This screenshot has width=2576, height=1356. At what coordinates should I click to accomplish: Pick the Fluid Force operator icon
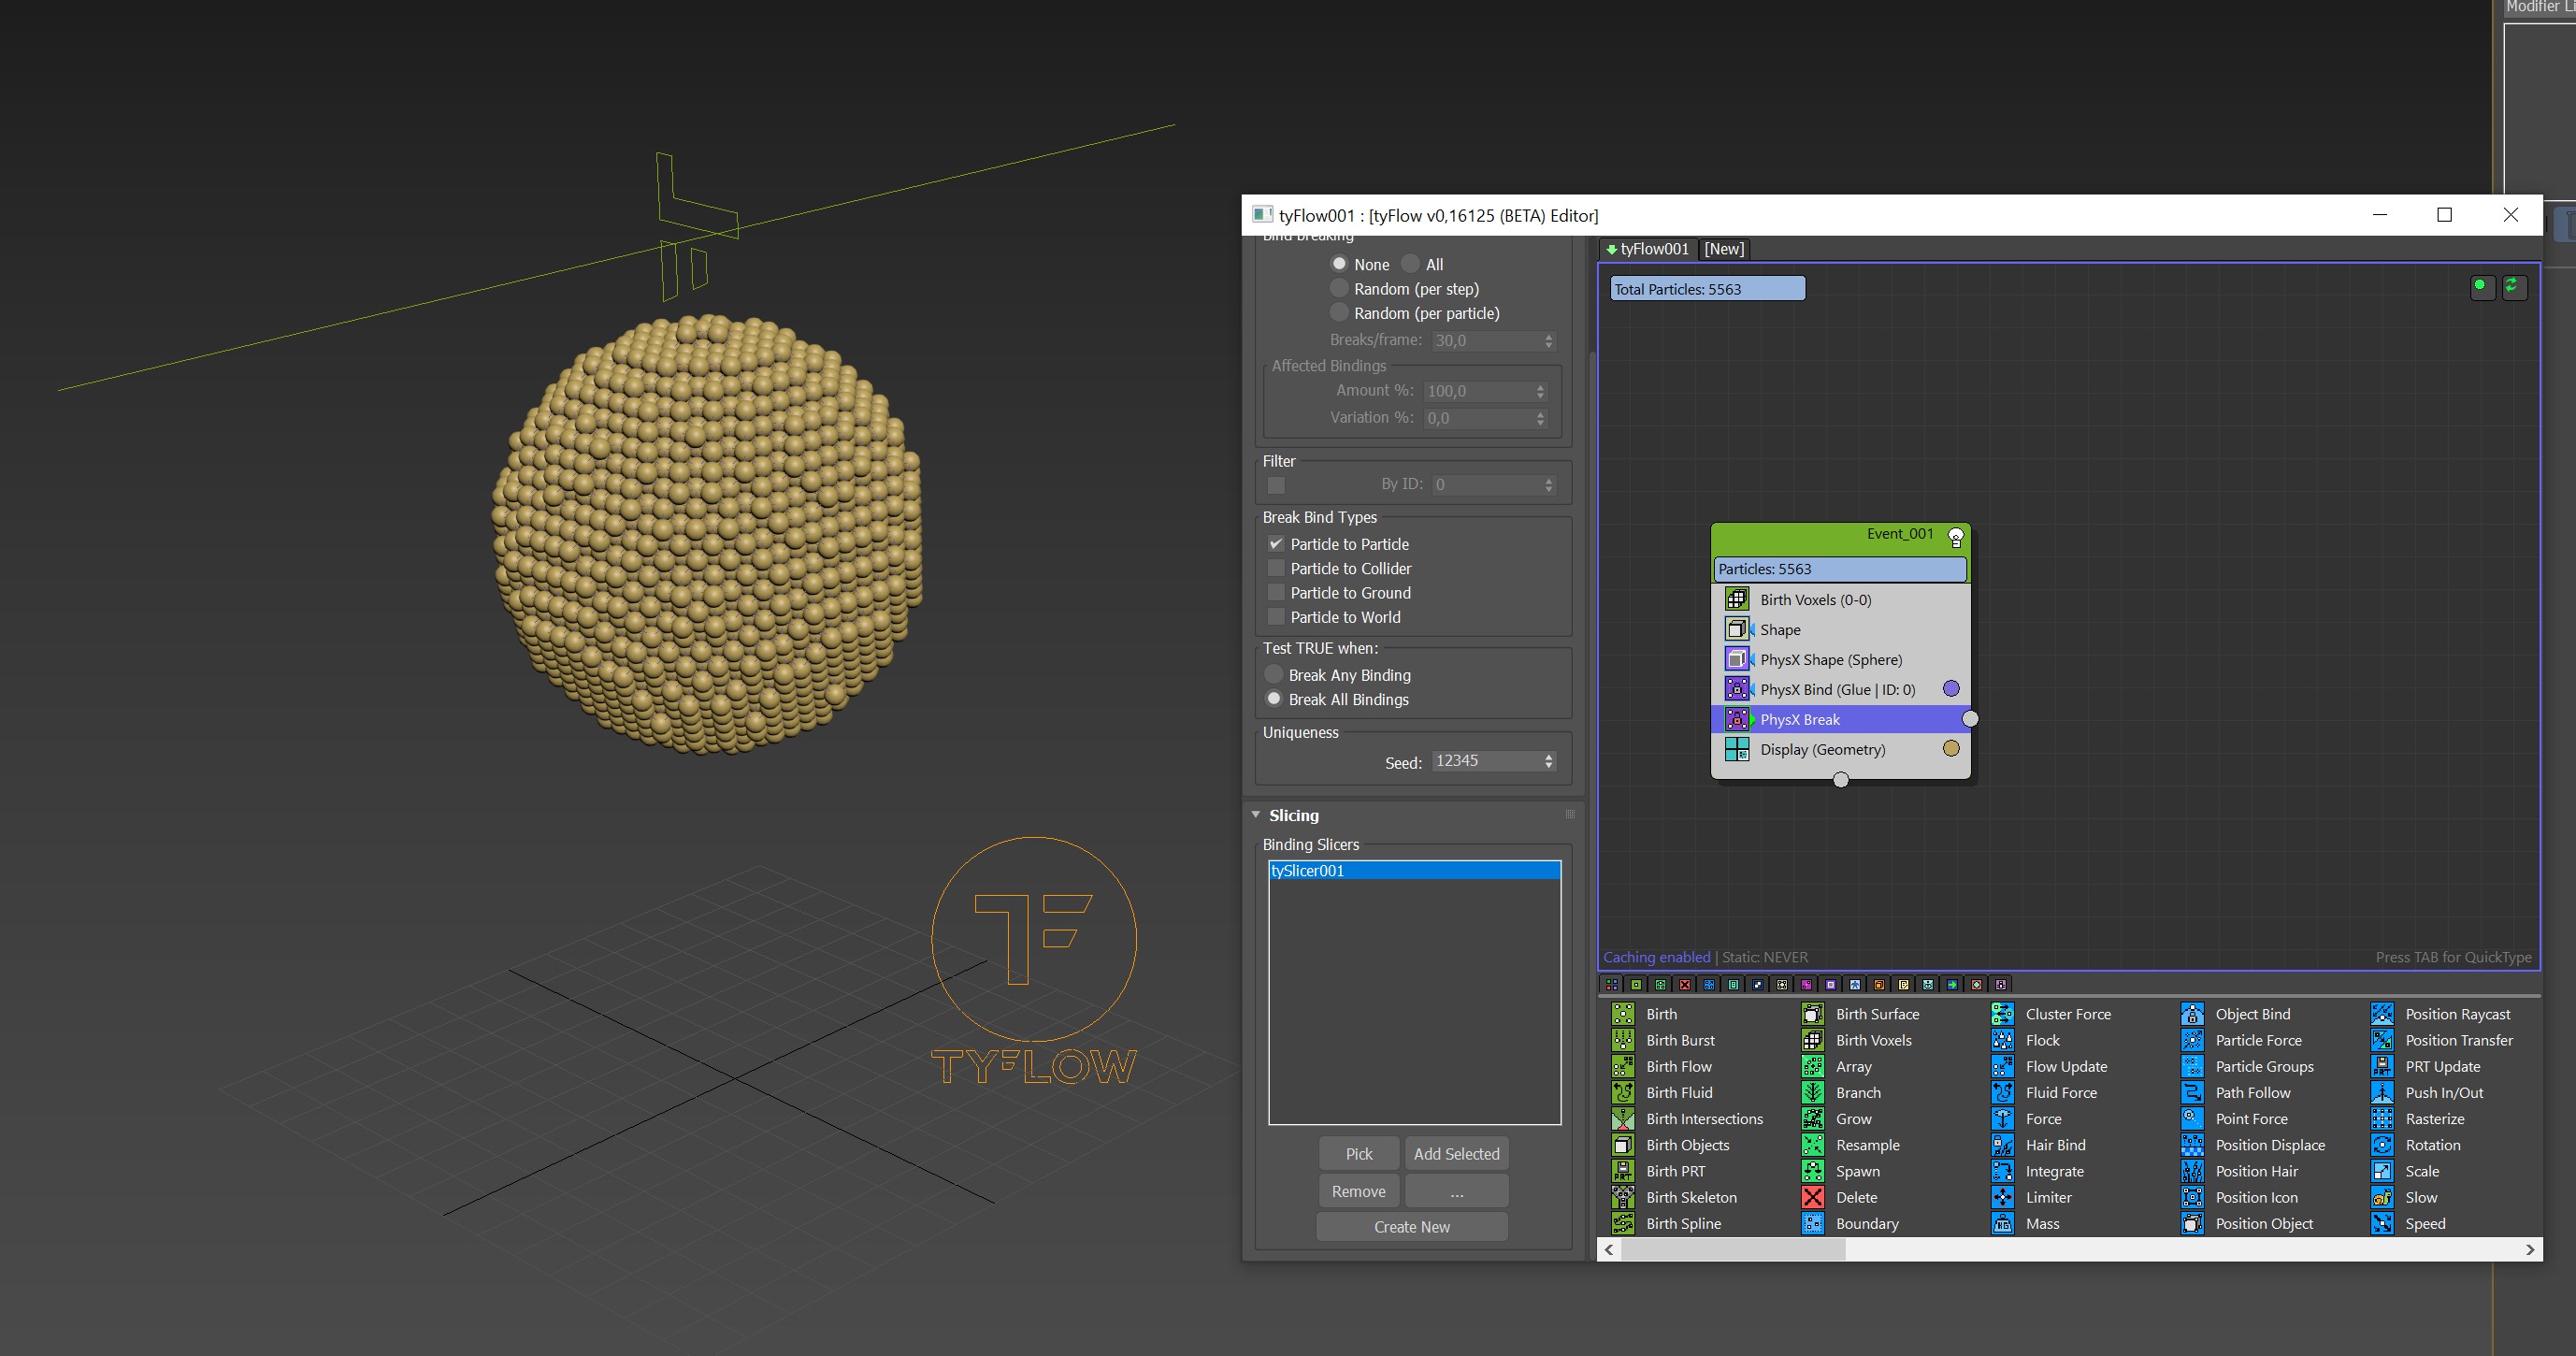pos(2003,1092)
